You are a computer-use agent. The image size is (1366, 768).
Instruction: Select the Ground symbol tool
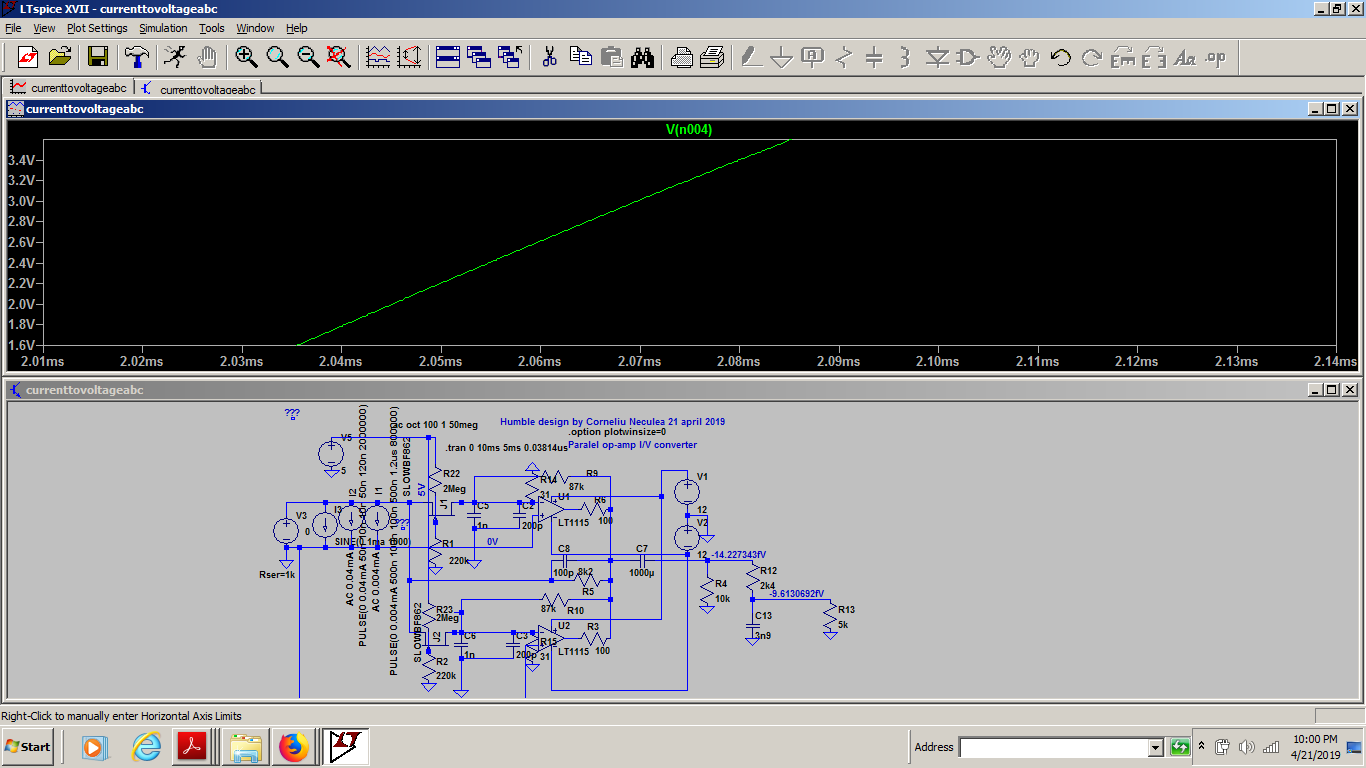coord(782,57)
